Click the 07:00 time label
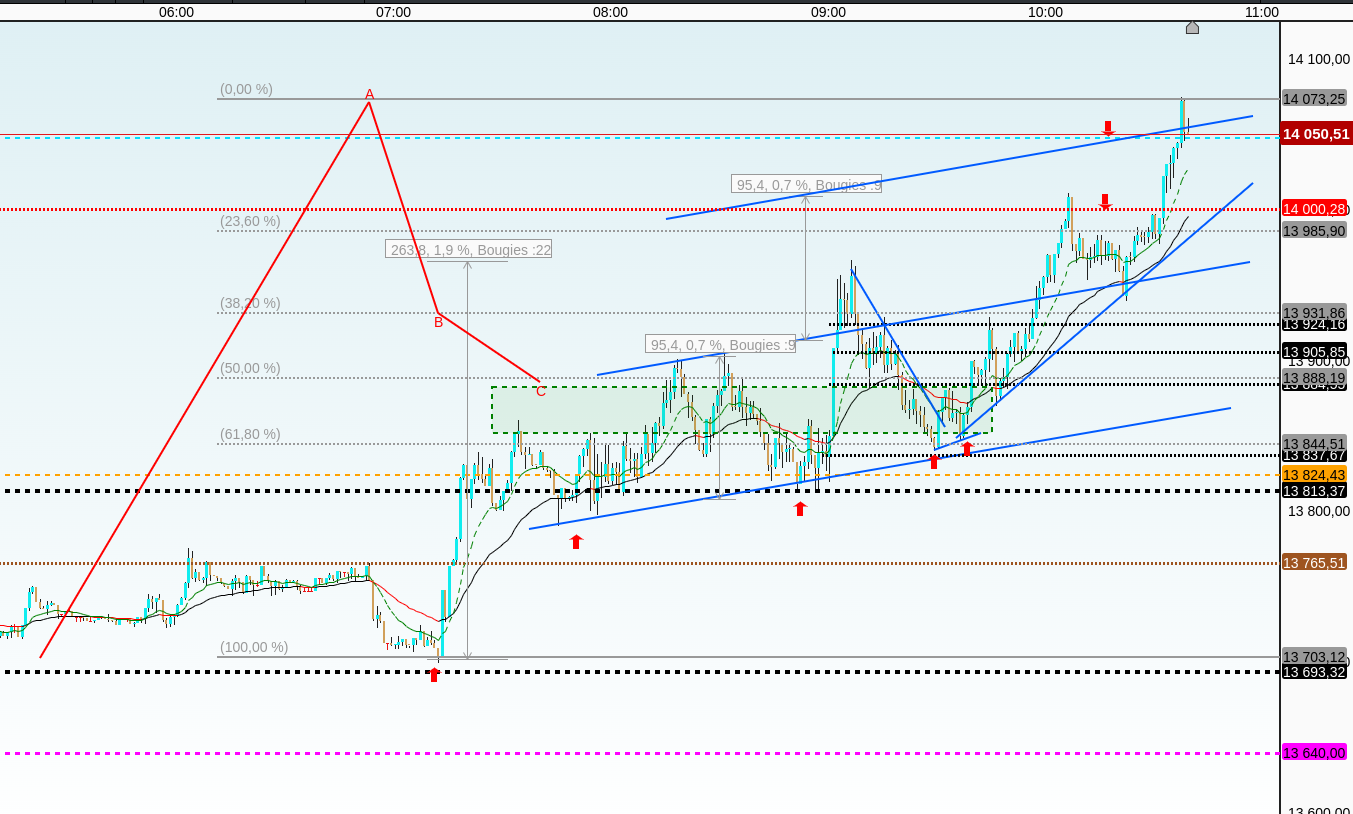Image resolution: width=1353 pixels, height=814 pixels. point(393,12)
